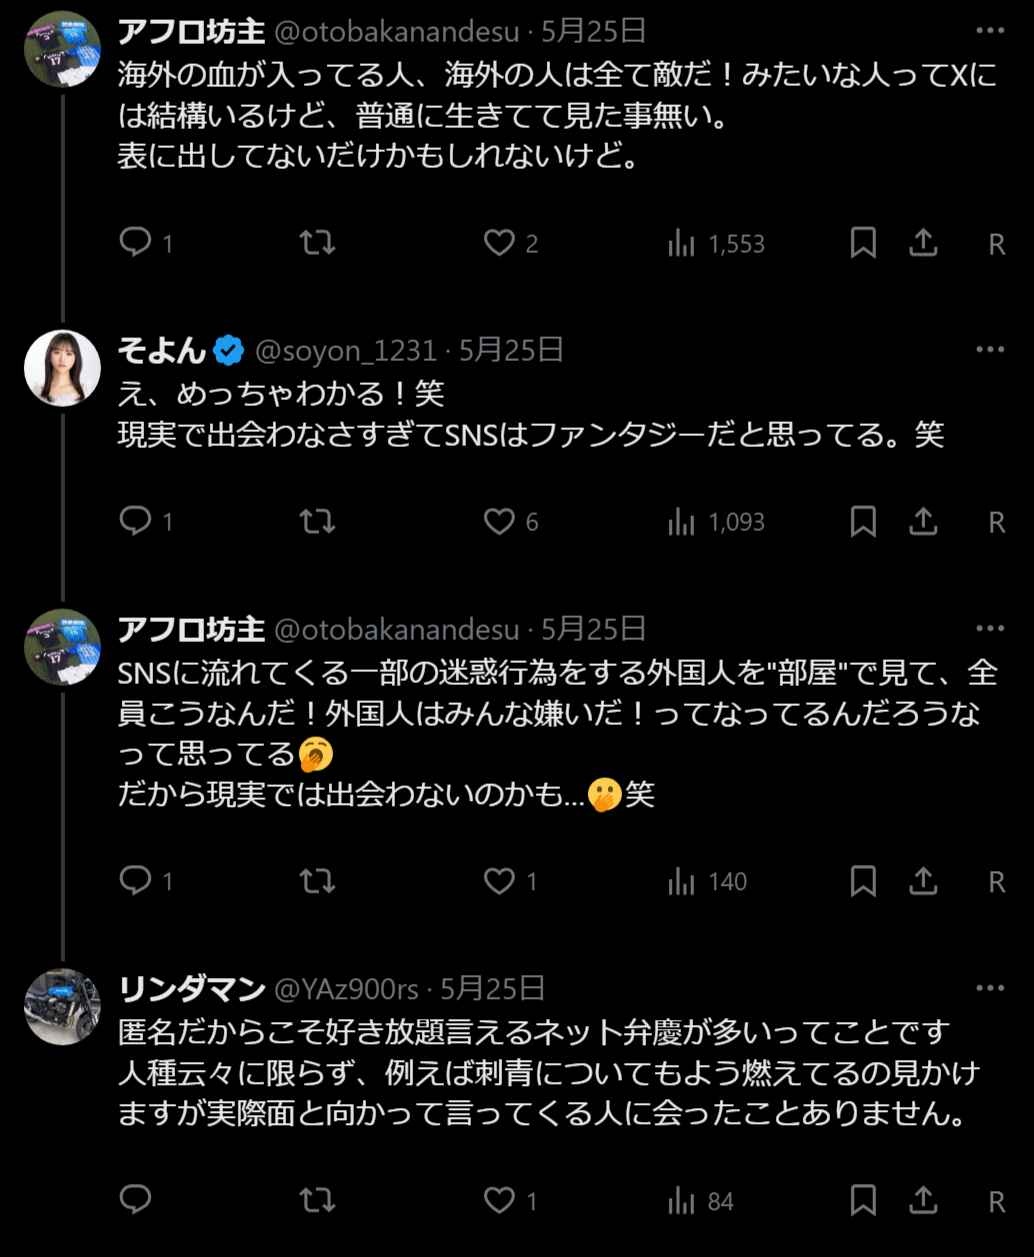Open the @soyon_1231 profile handle
Screen dimensions: 1034x1257
[346, 350]
